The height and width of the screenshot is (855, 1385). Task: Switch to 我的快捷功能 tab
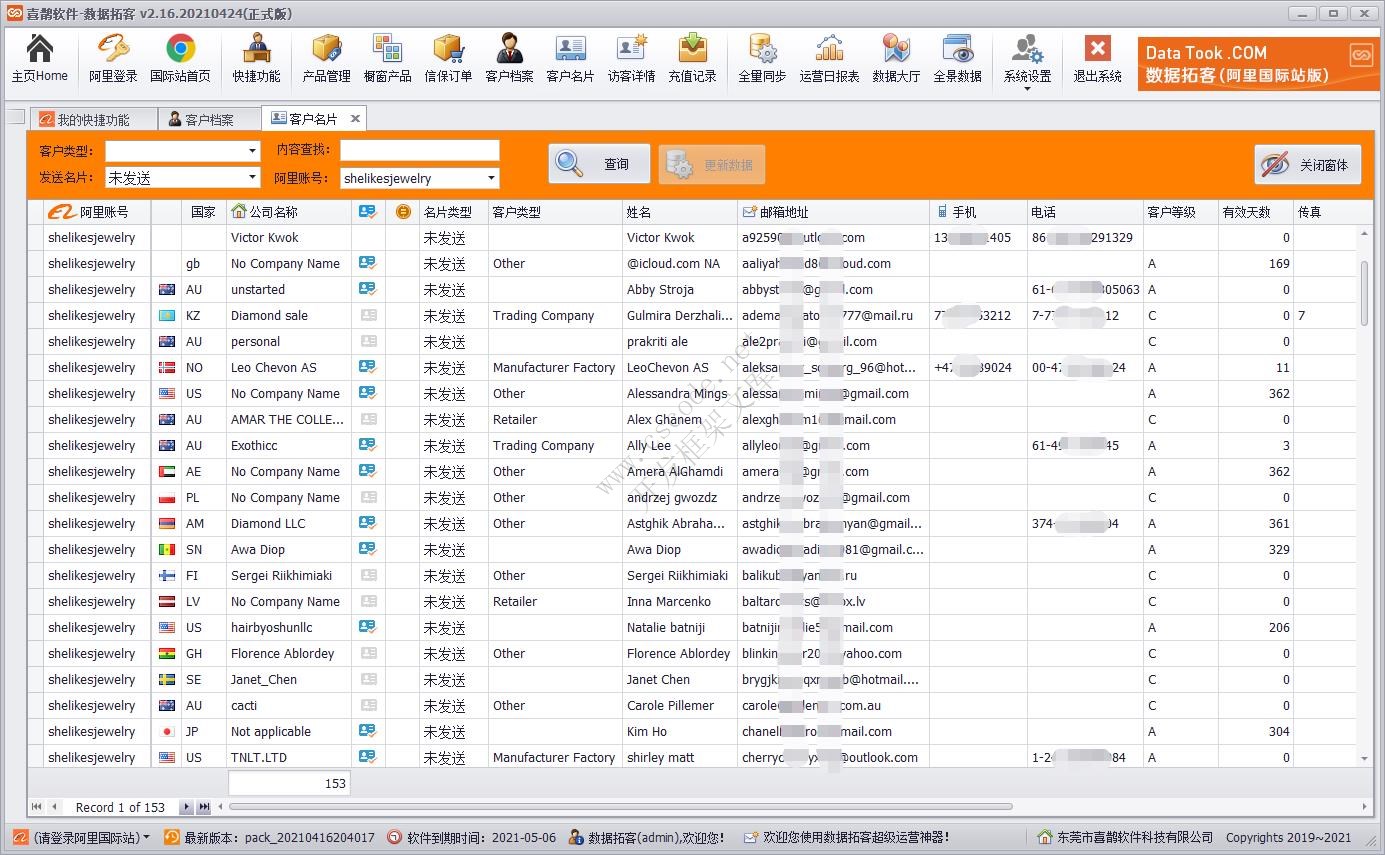coord(93,119)
